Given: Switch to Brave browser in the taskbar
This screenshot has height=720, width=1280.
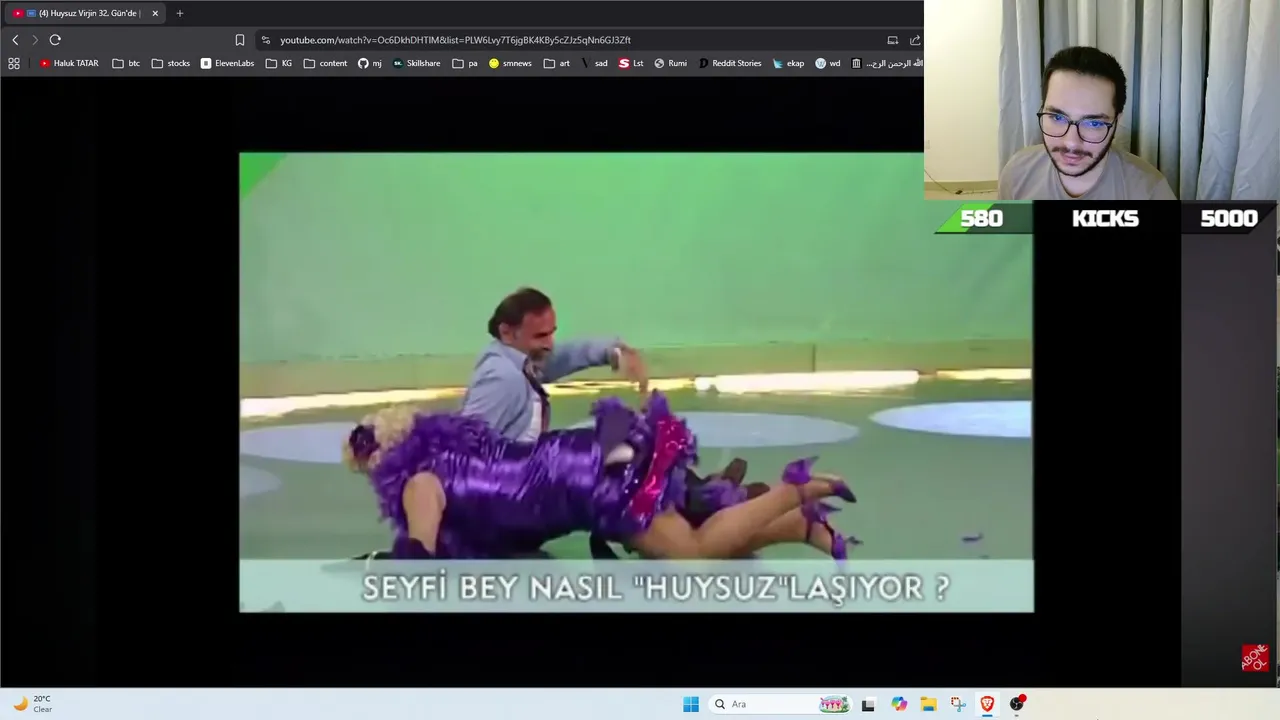Looking at the screenshot, I should 987,704.
